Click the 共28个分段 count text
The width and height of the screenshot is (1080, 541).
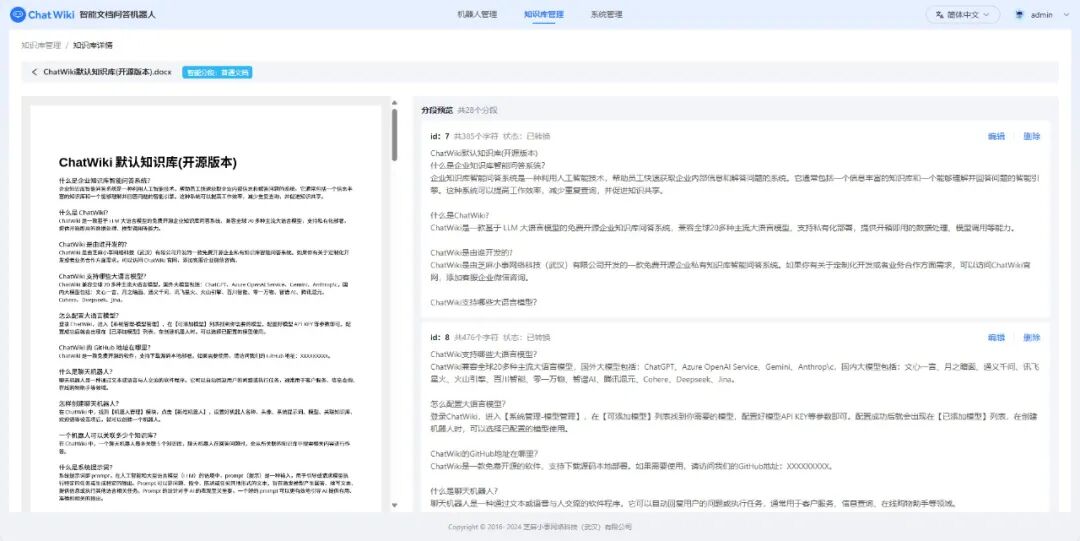click(477, 110)
